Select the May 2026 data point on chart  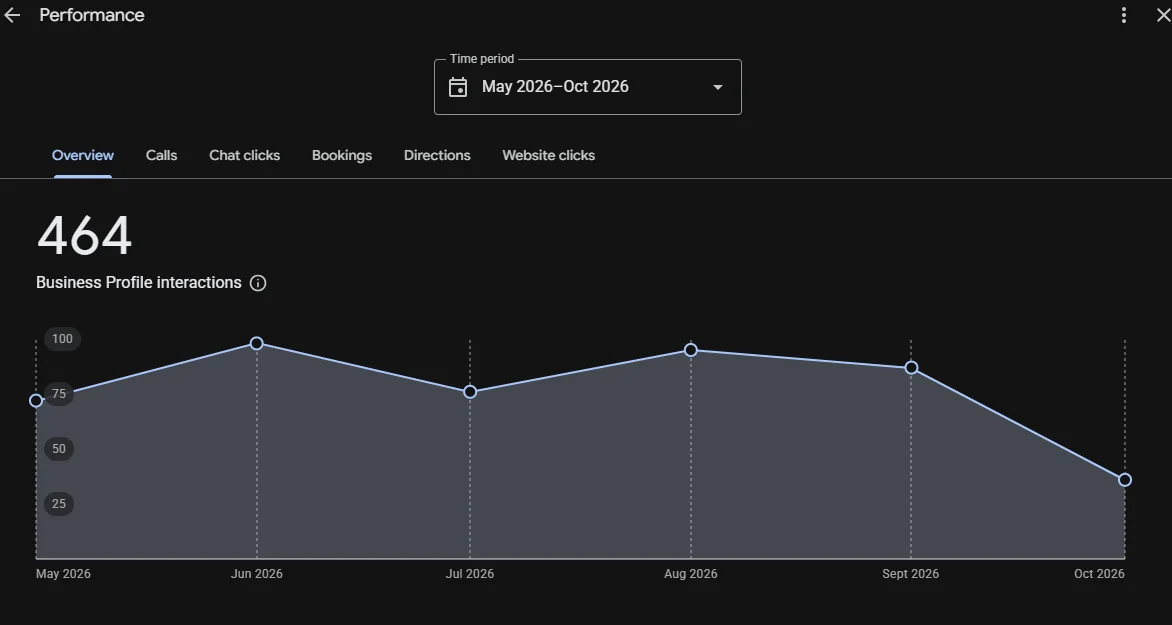point(36,401)
